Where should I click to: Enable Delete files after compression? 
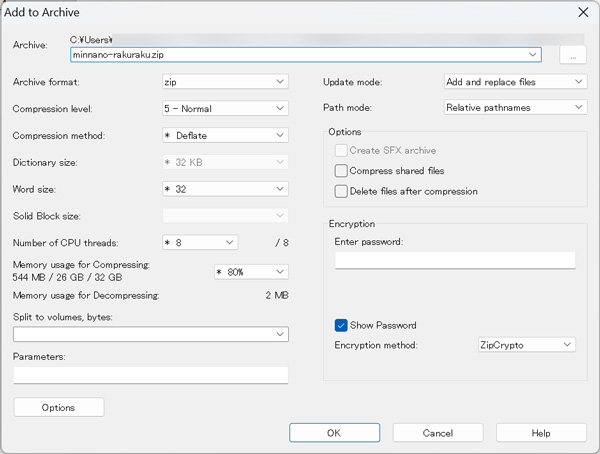[341, 191]
